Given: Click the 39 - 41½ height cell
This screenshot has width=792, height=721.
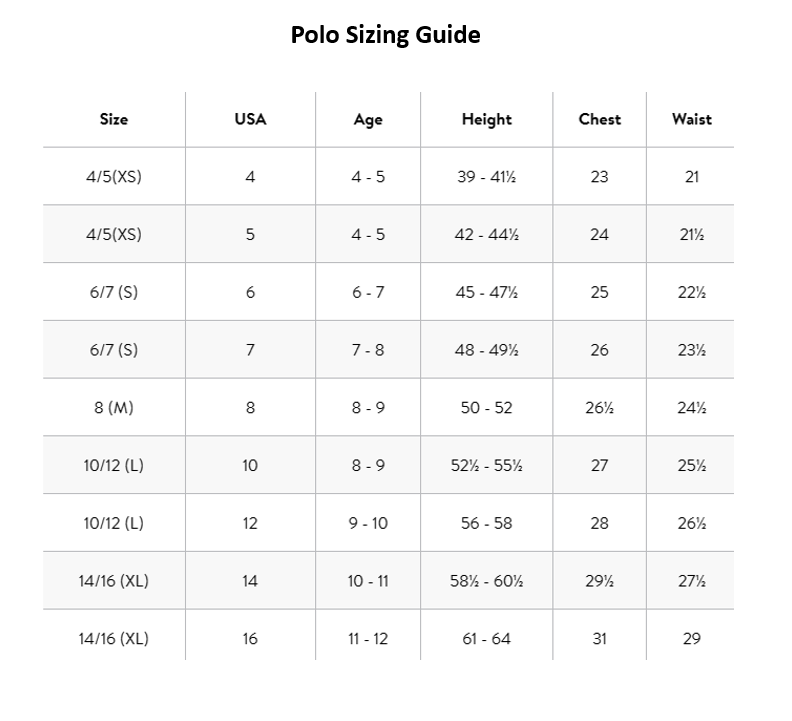Looking at the screenshot, I should [x=486, y=177].
